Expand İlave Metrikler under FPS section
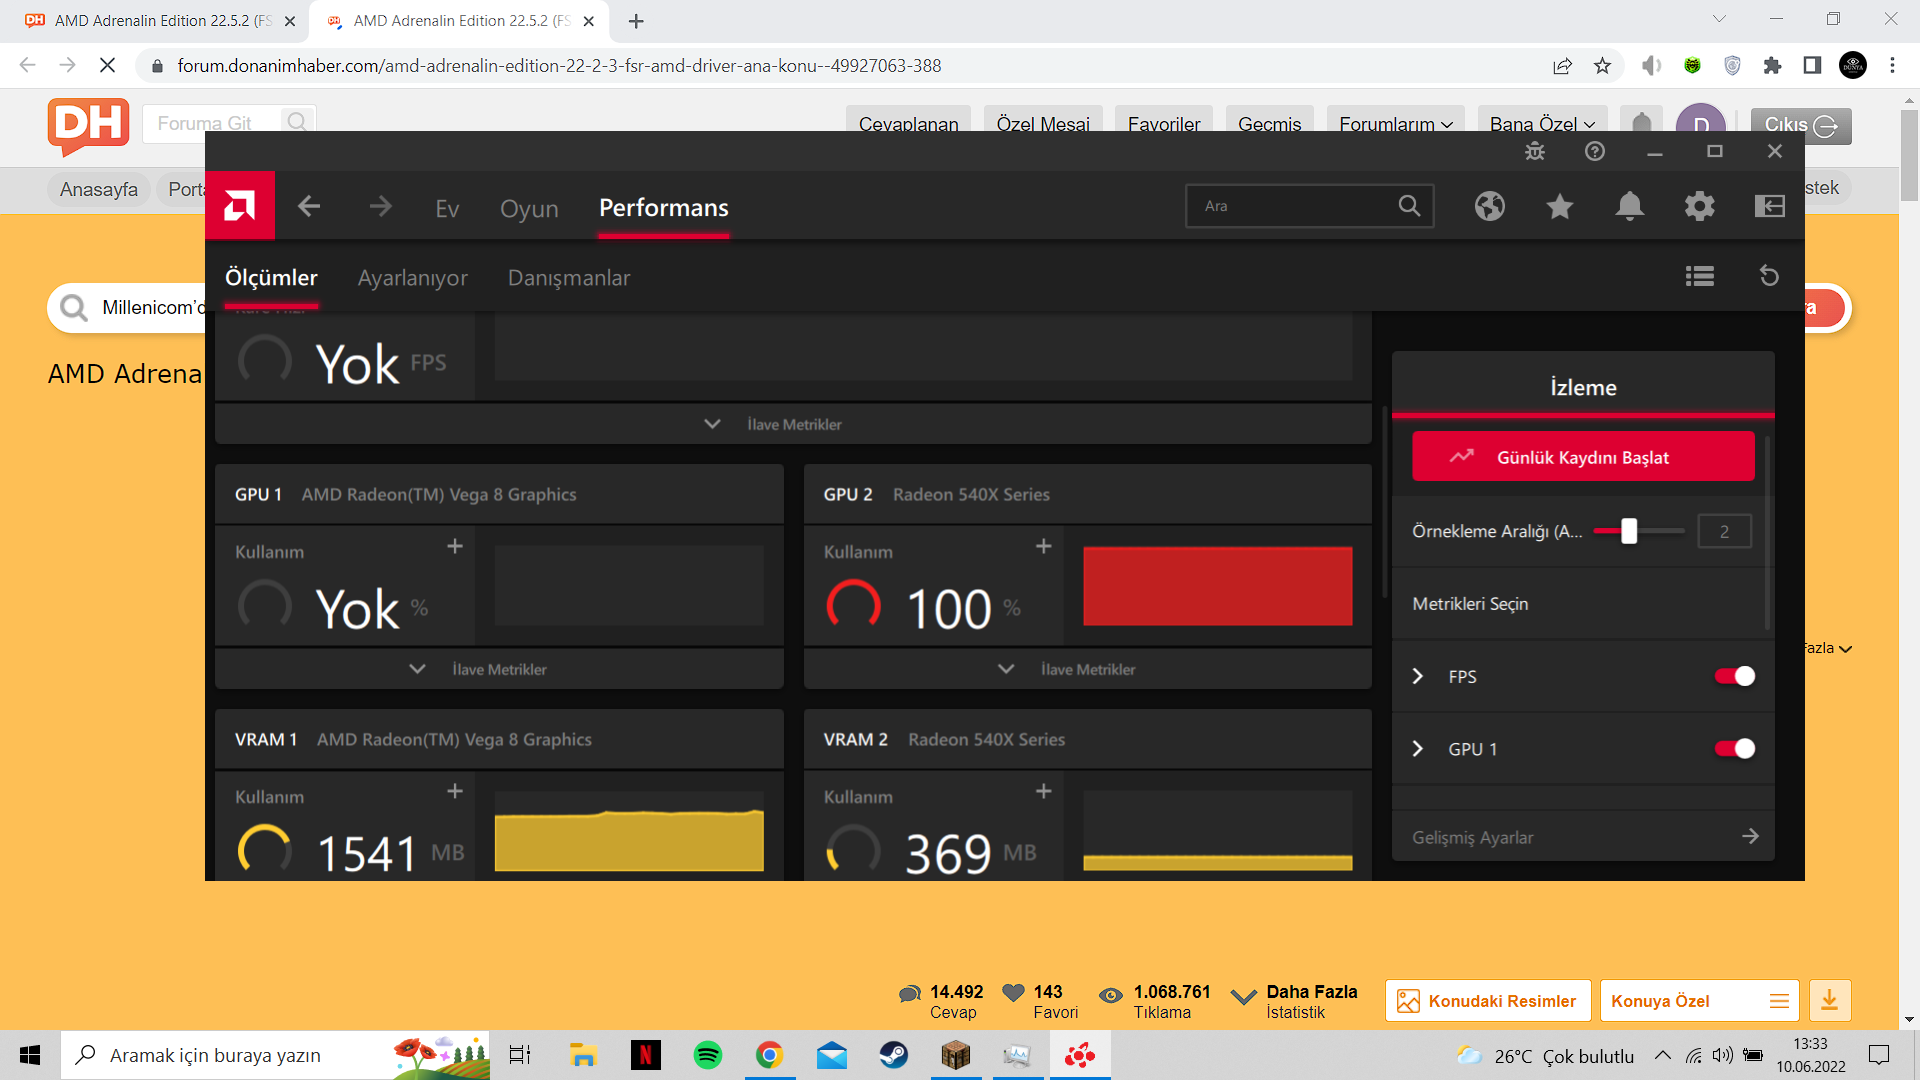1920x1080 pixels. pyautogui.click(x=793, y=424)
